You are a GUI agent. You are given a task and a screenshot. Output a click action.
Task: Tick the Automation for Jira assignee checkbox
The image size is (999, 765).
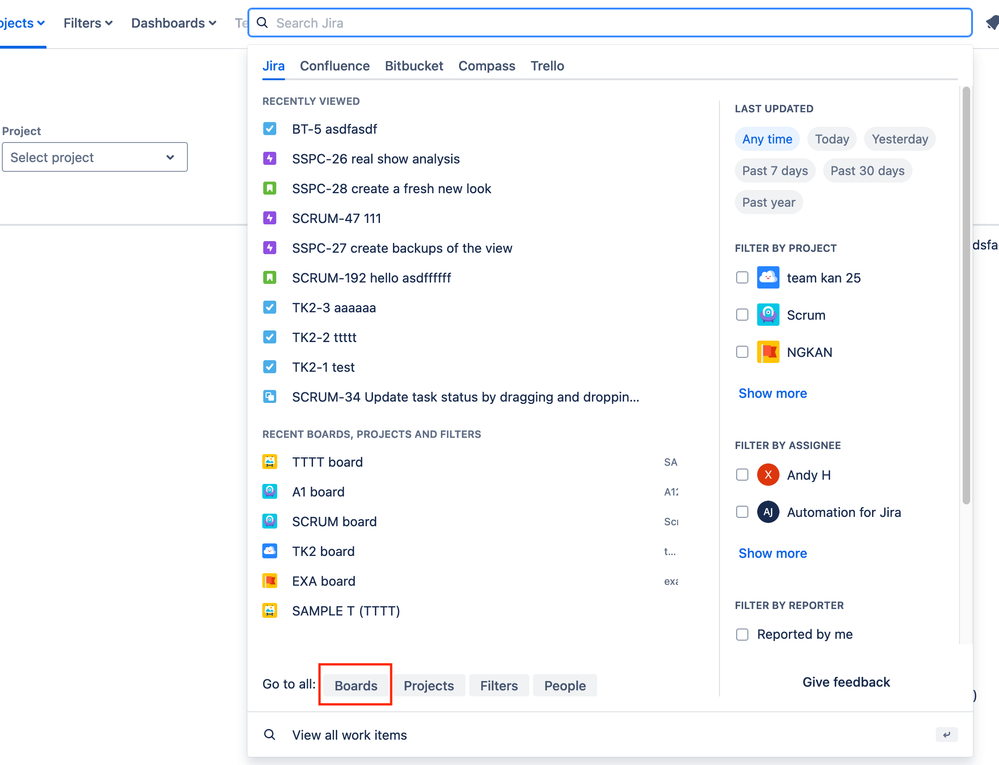tap(742, 512)
